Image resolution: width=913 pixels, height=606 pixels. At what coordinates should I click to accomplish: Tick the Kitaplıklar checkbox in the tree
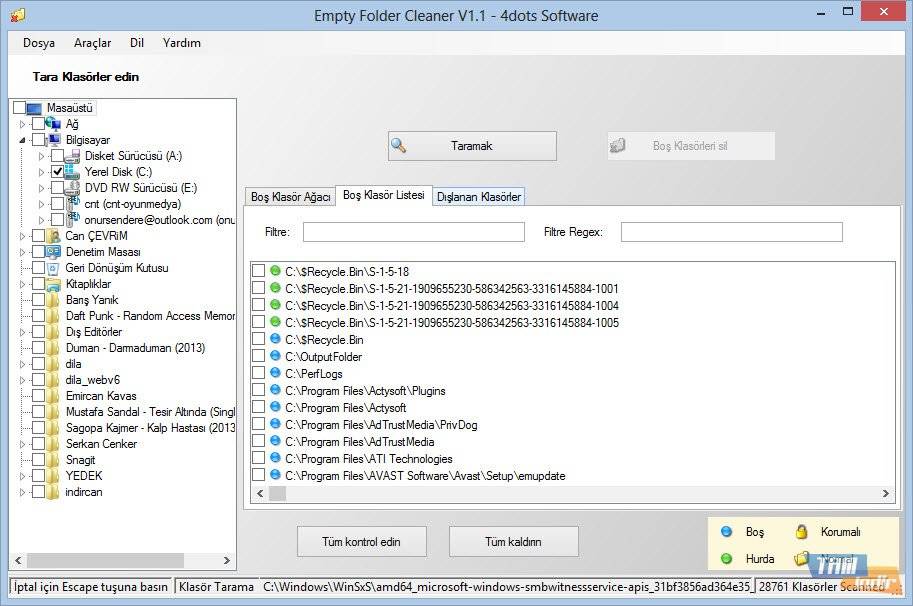pos(39,284)
